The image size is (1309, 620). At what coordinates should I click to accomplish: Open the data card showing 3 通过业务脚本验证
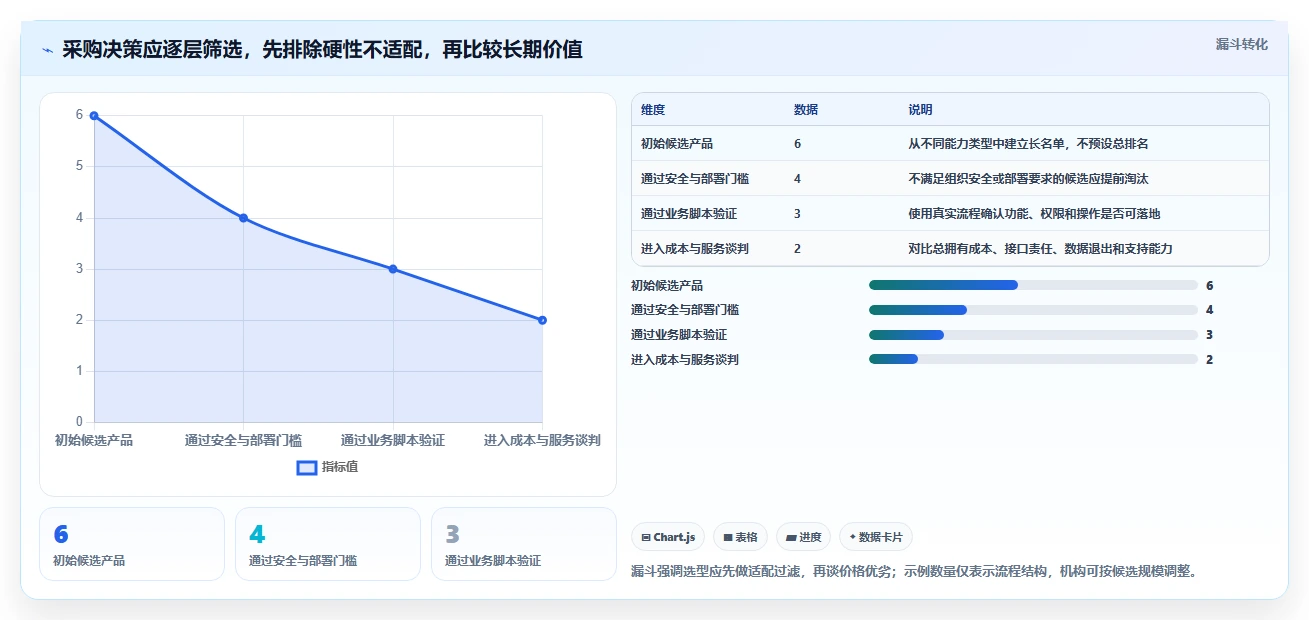point(524,544)
